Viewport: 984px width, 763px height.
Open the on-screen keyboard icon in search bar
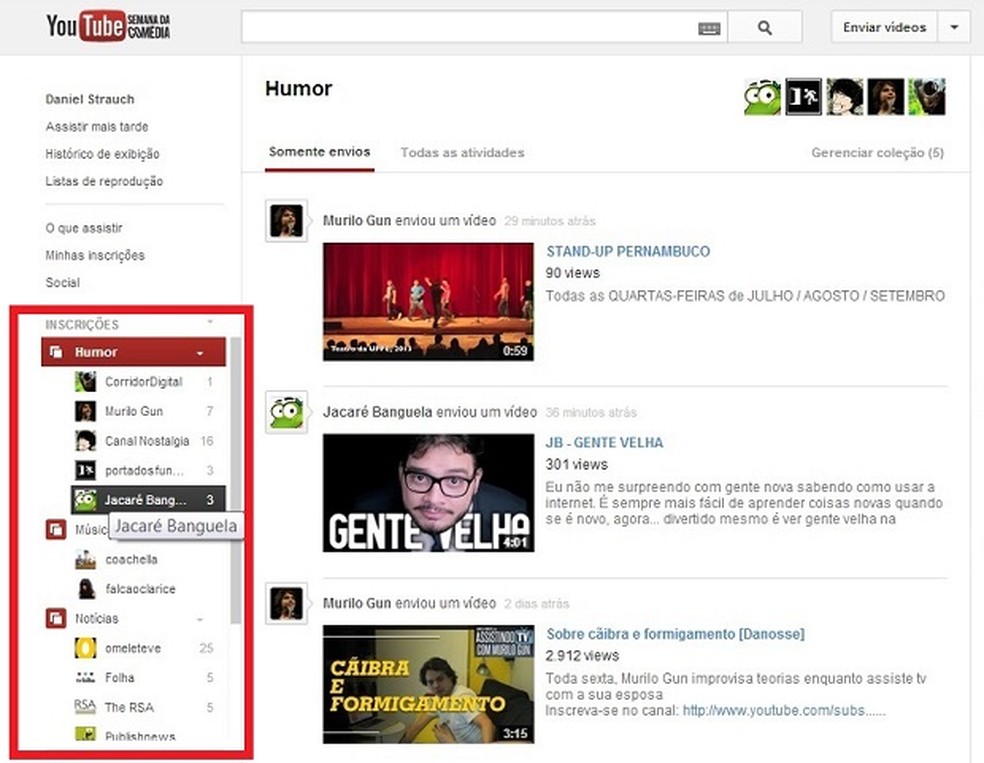pyautogui.click(x=710, y=27)
